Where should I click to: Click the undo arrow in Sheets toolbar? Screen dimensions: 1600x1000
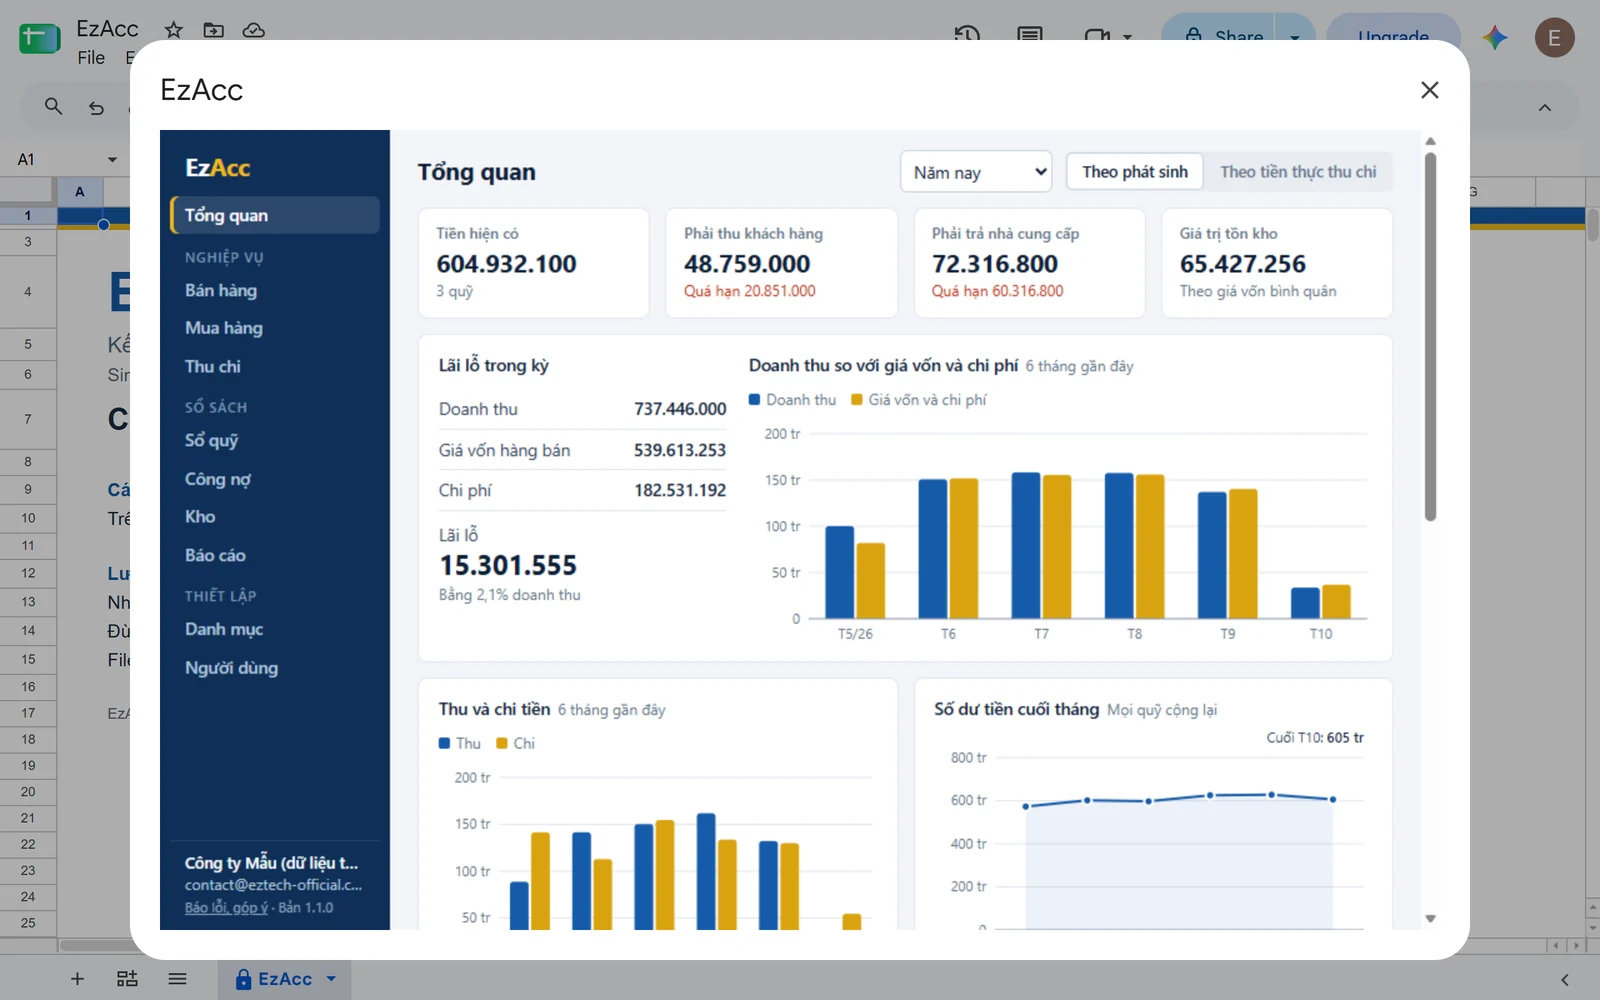[96, 107]
